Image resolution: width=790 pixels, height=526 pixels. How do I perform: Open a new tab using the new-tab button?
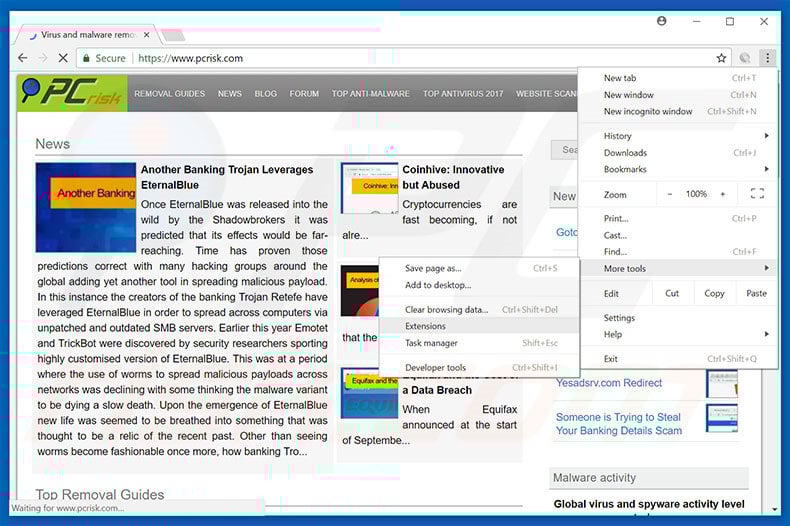[x=173, y=35]
